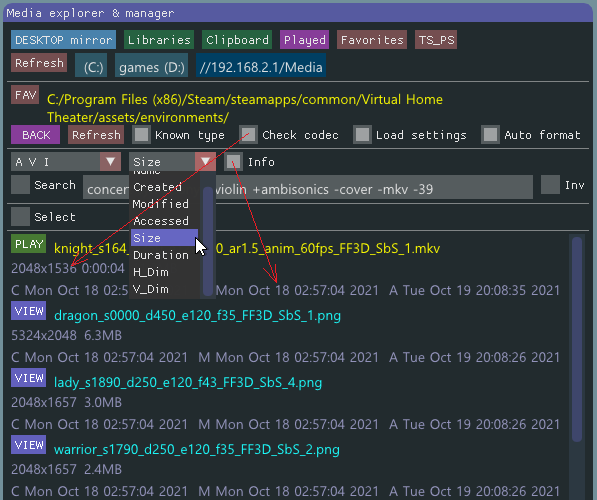Enable the Check codec checkbox
597x500 pixels.
pos(248,135)
